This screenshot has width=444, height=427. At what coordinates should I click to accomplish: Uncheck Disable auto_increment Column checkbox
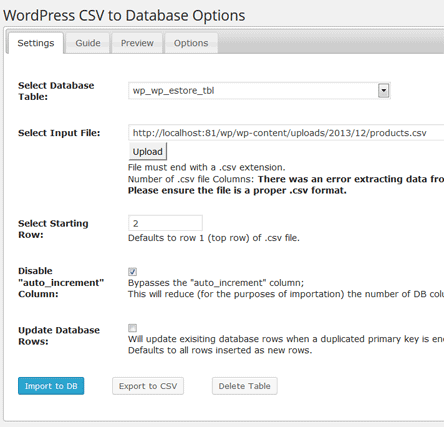pos(132,271)
